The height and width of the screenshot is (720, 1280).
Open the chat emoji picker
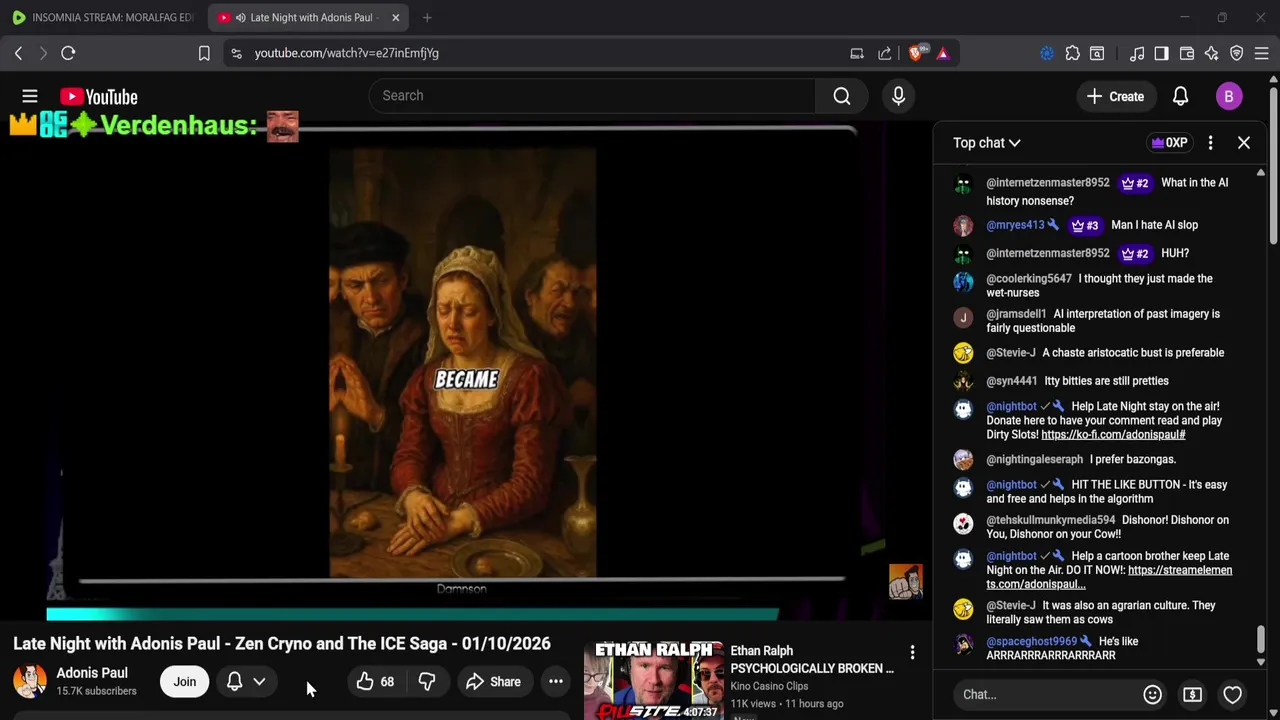point(1152,694)
